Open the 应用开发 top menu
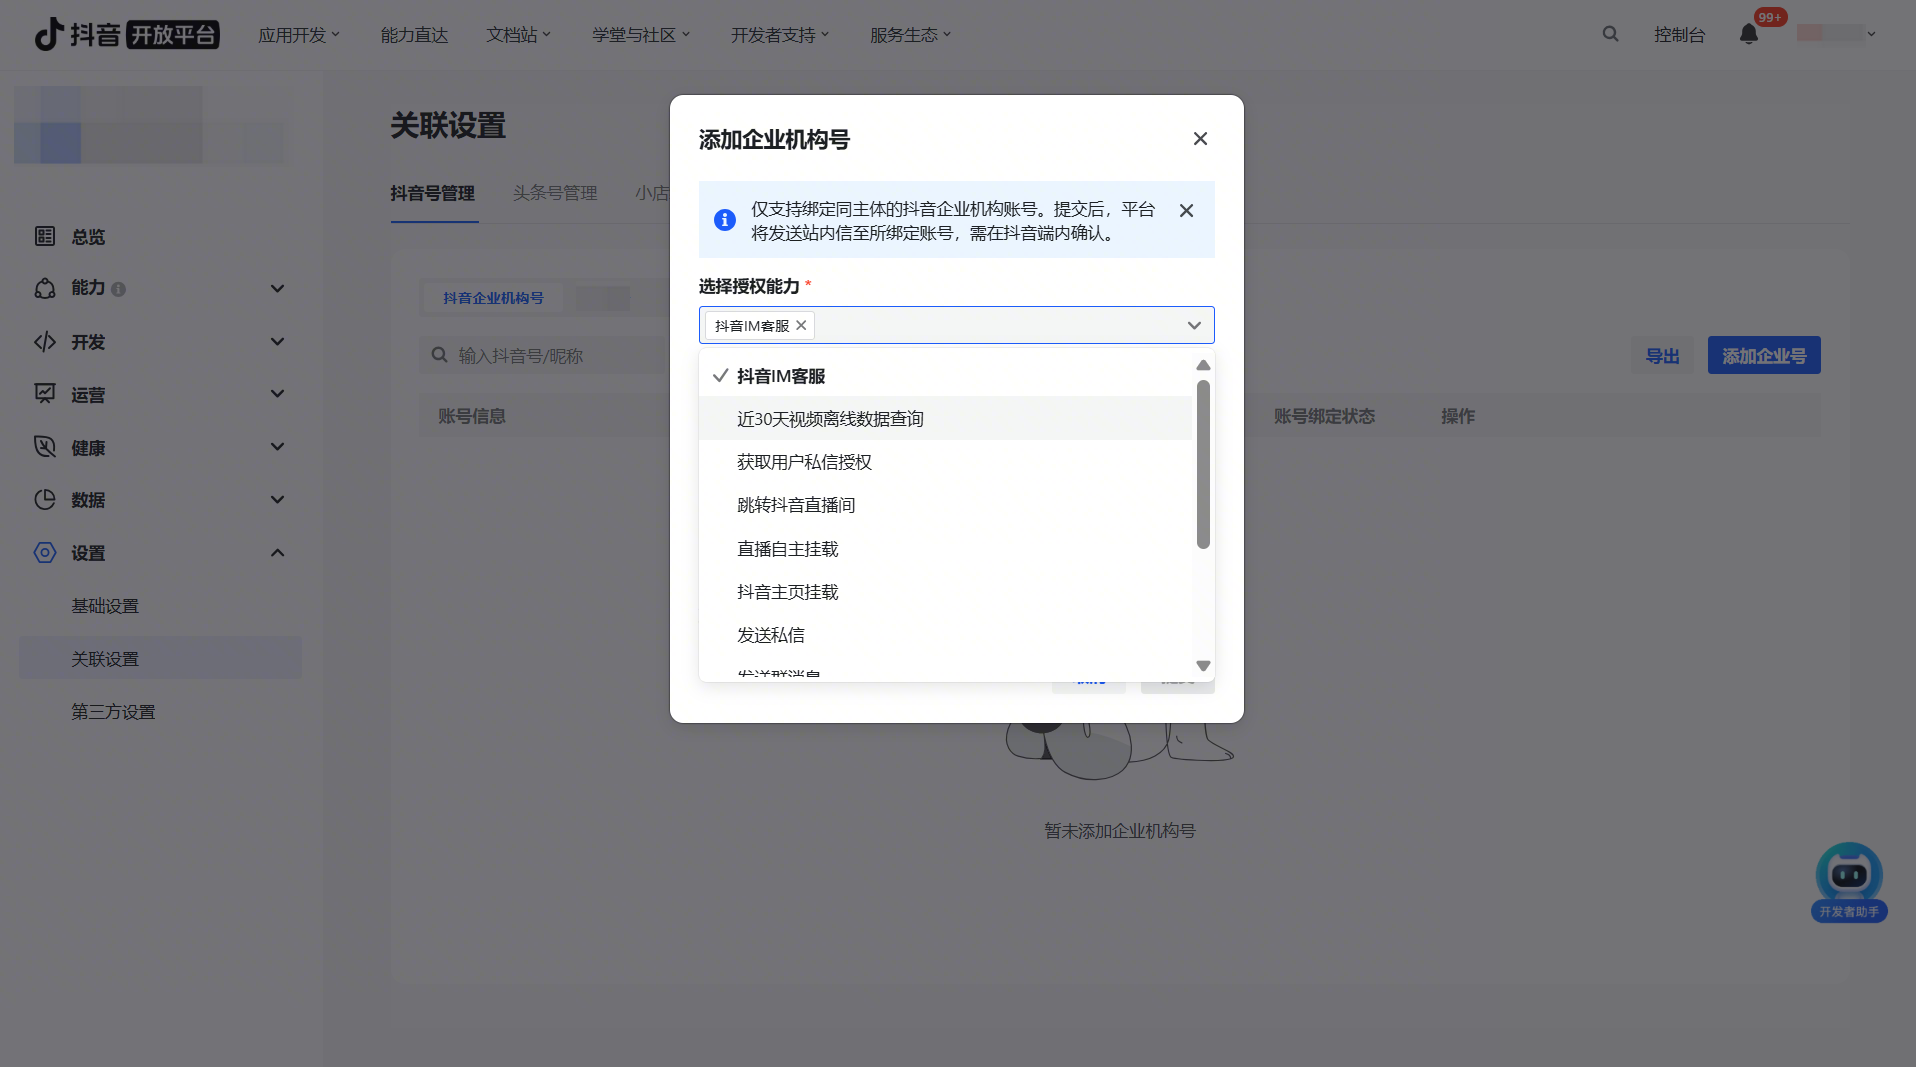The height and width of the screenshot is (1067, 1916). [298, 35]
